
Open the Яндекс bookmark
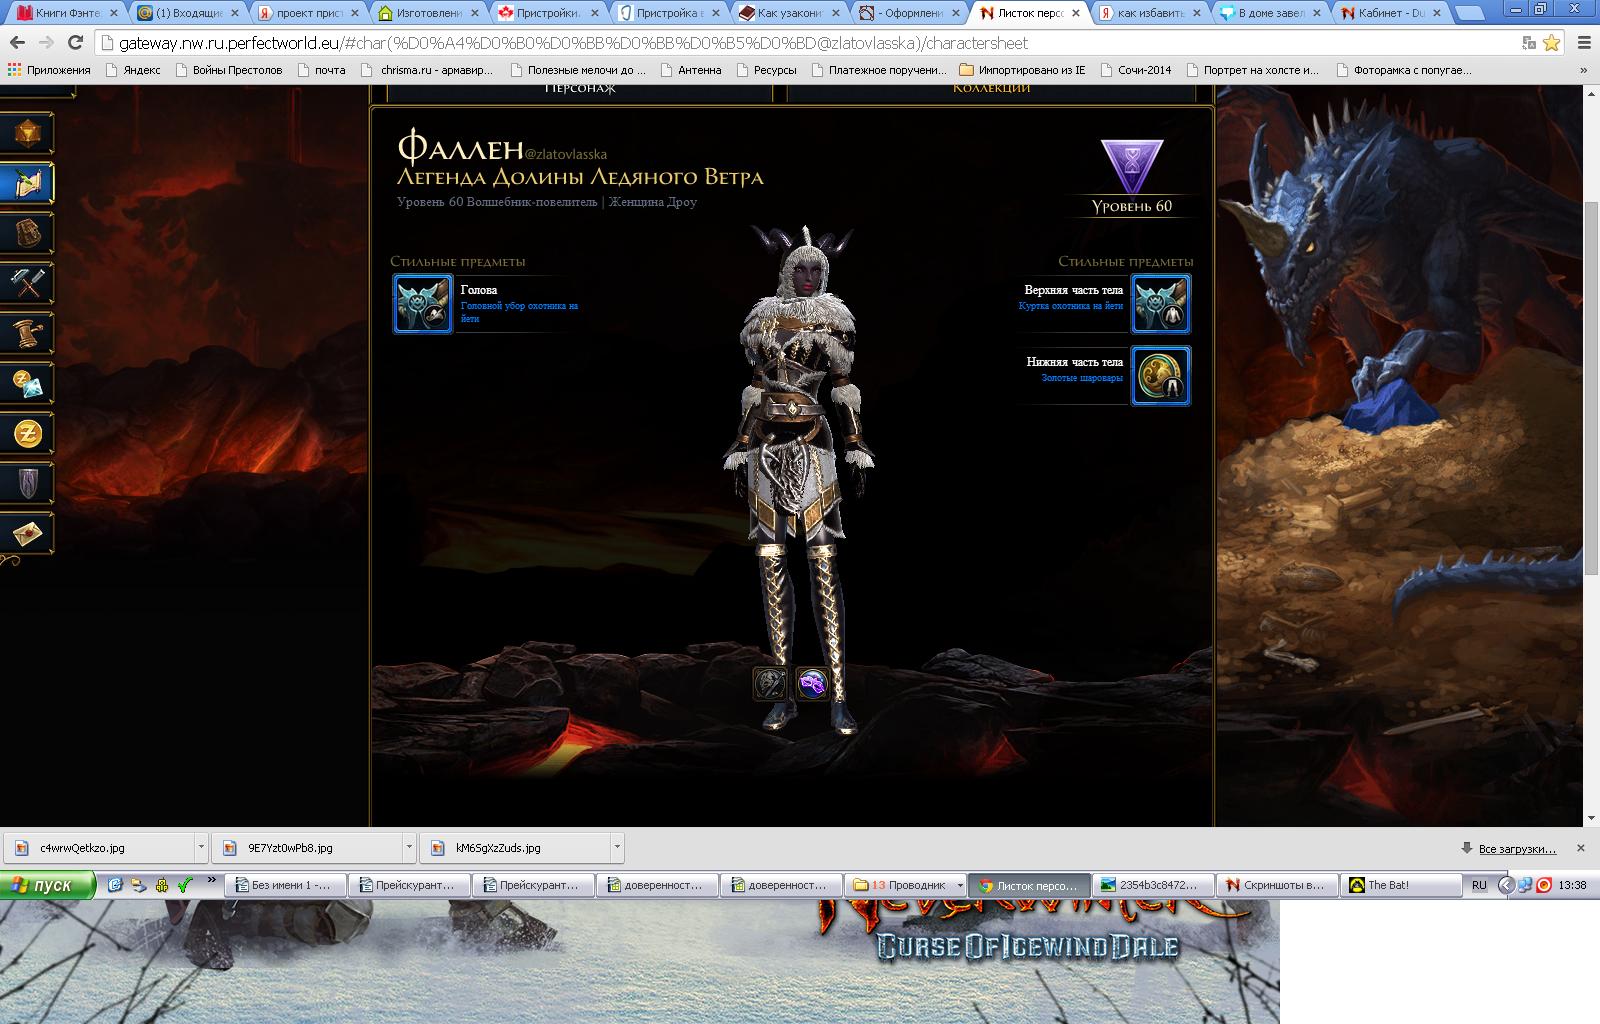coord(134,70)
